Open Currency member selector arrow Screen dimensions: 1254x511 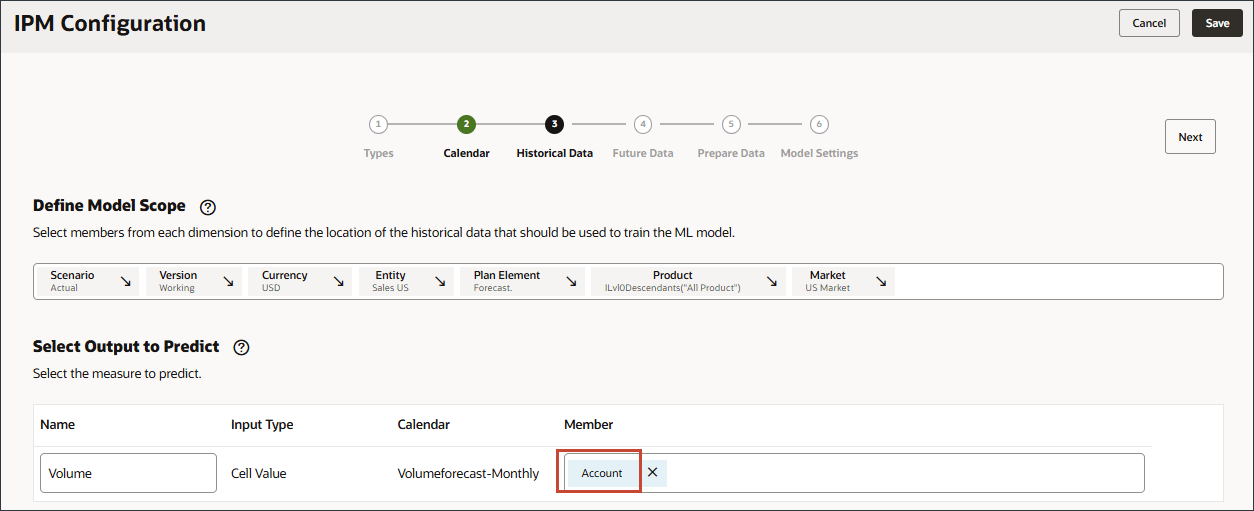coord(339,282)
